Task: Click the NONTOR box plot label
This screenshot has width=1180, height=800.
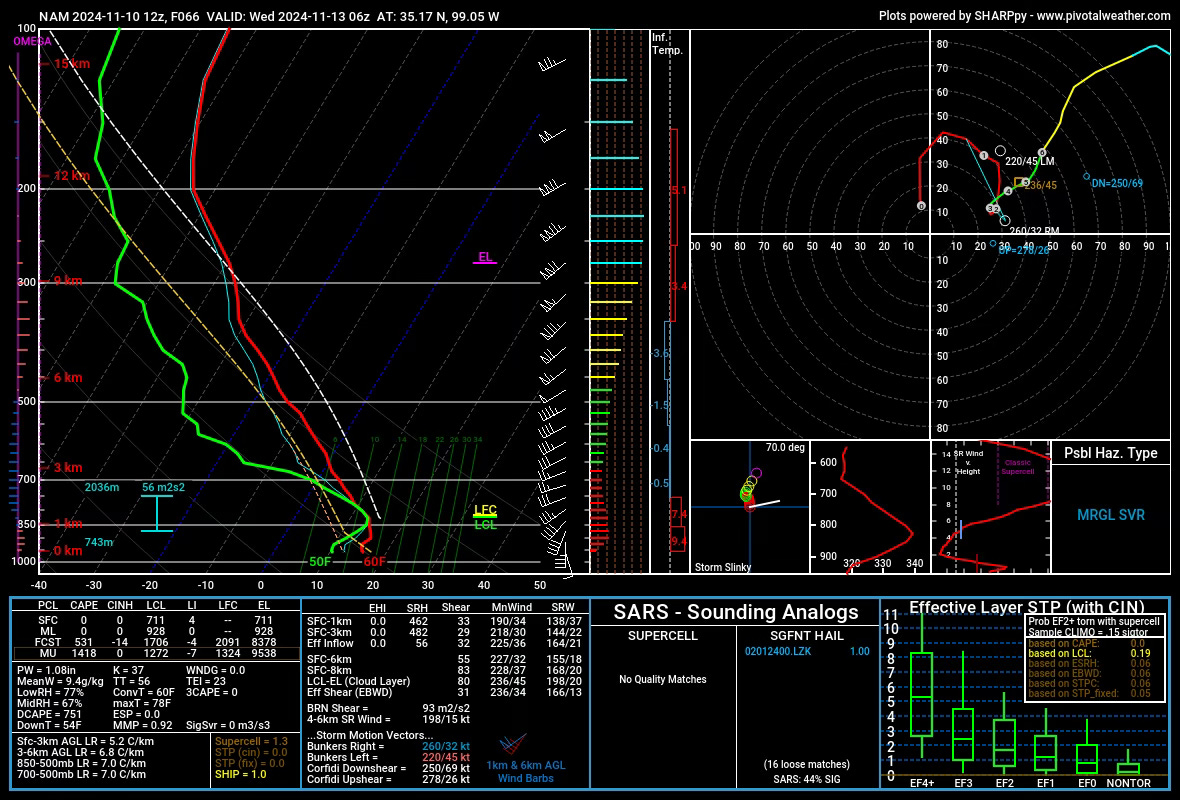Action: [1128, 783]
